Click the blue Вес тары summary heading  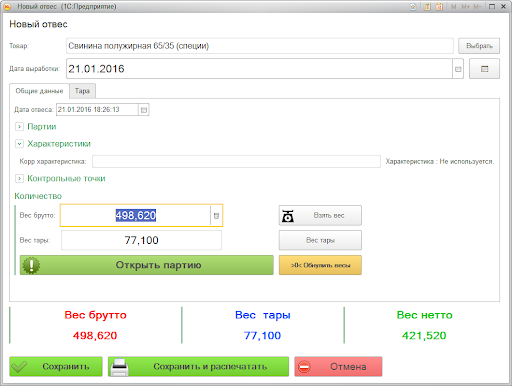pyautogui.click(x=263, y=315)
